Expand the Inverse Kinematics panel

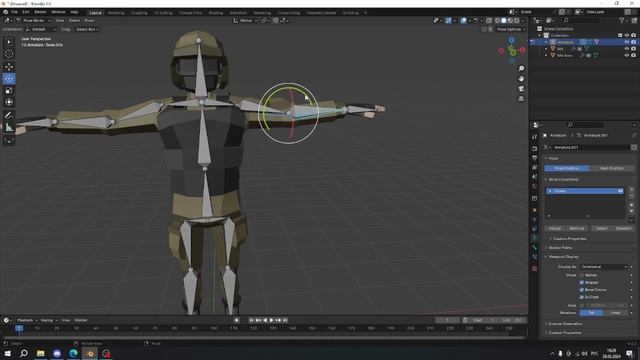[565, 324]
